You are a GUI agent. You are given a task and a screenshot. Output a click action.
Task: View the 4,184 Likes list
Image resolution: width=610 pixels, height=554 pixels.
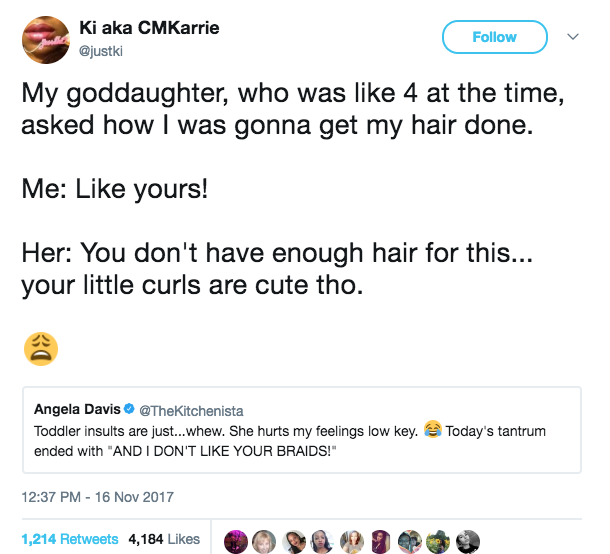tap(164, 538)
